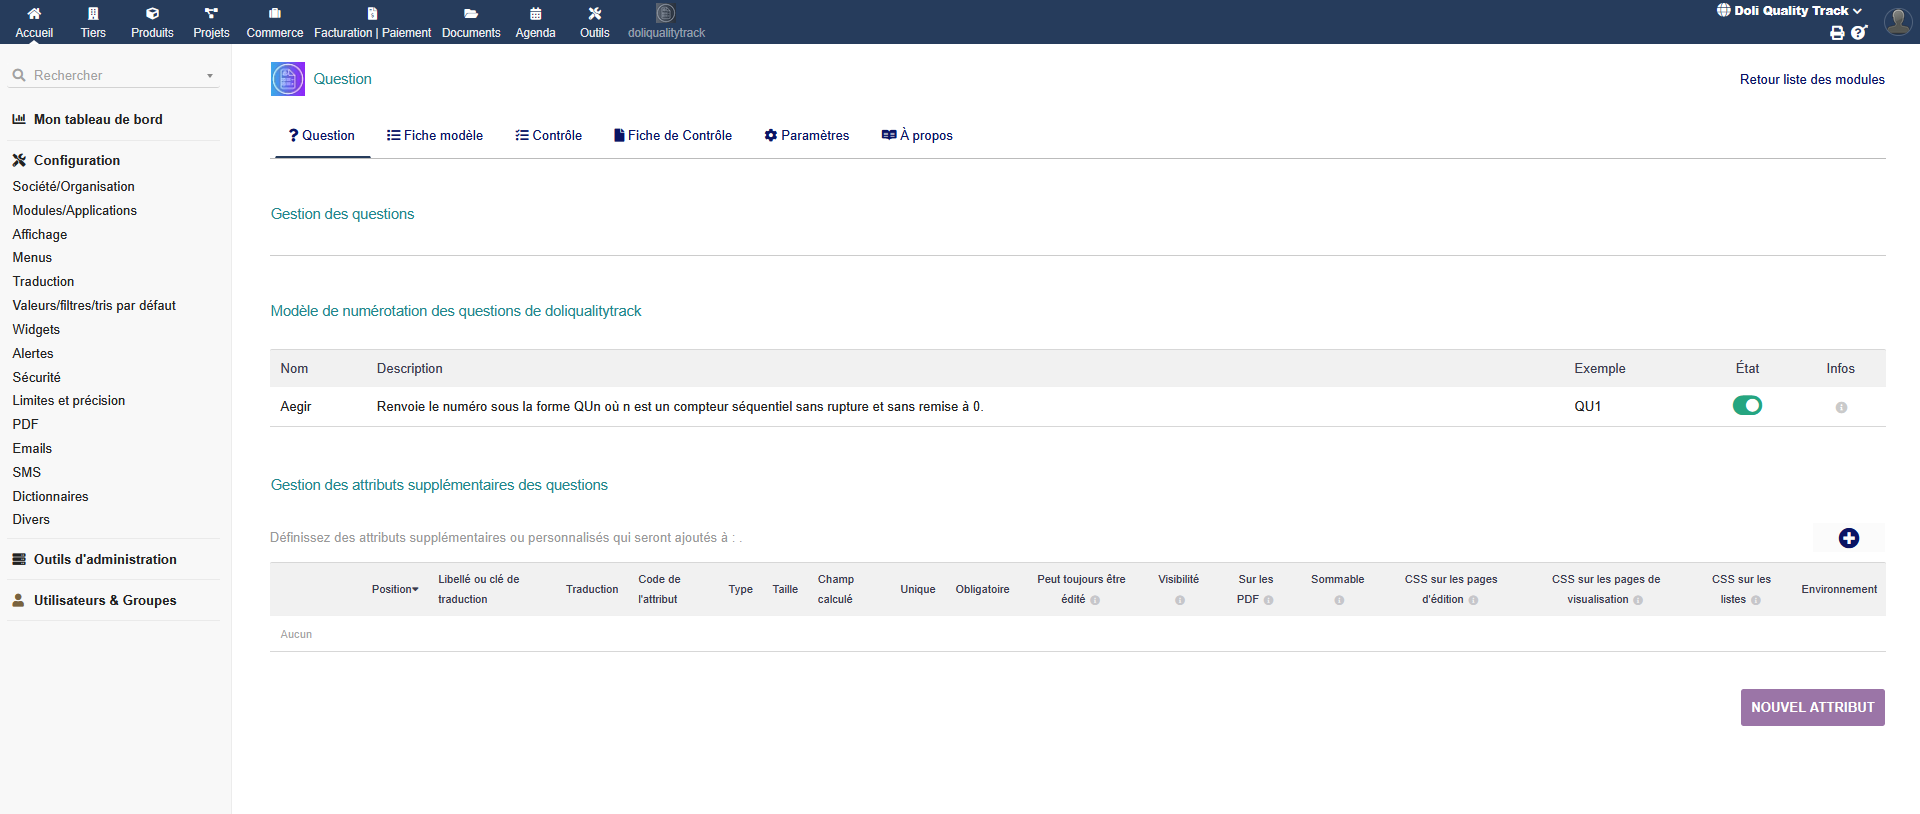The width and height of the screenshot is (1920, 814).
Task: Open the Outils tools icon
Action: (x=594, y=14)
